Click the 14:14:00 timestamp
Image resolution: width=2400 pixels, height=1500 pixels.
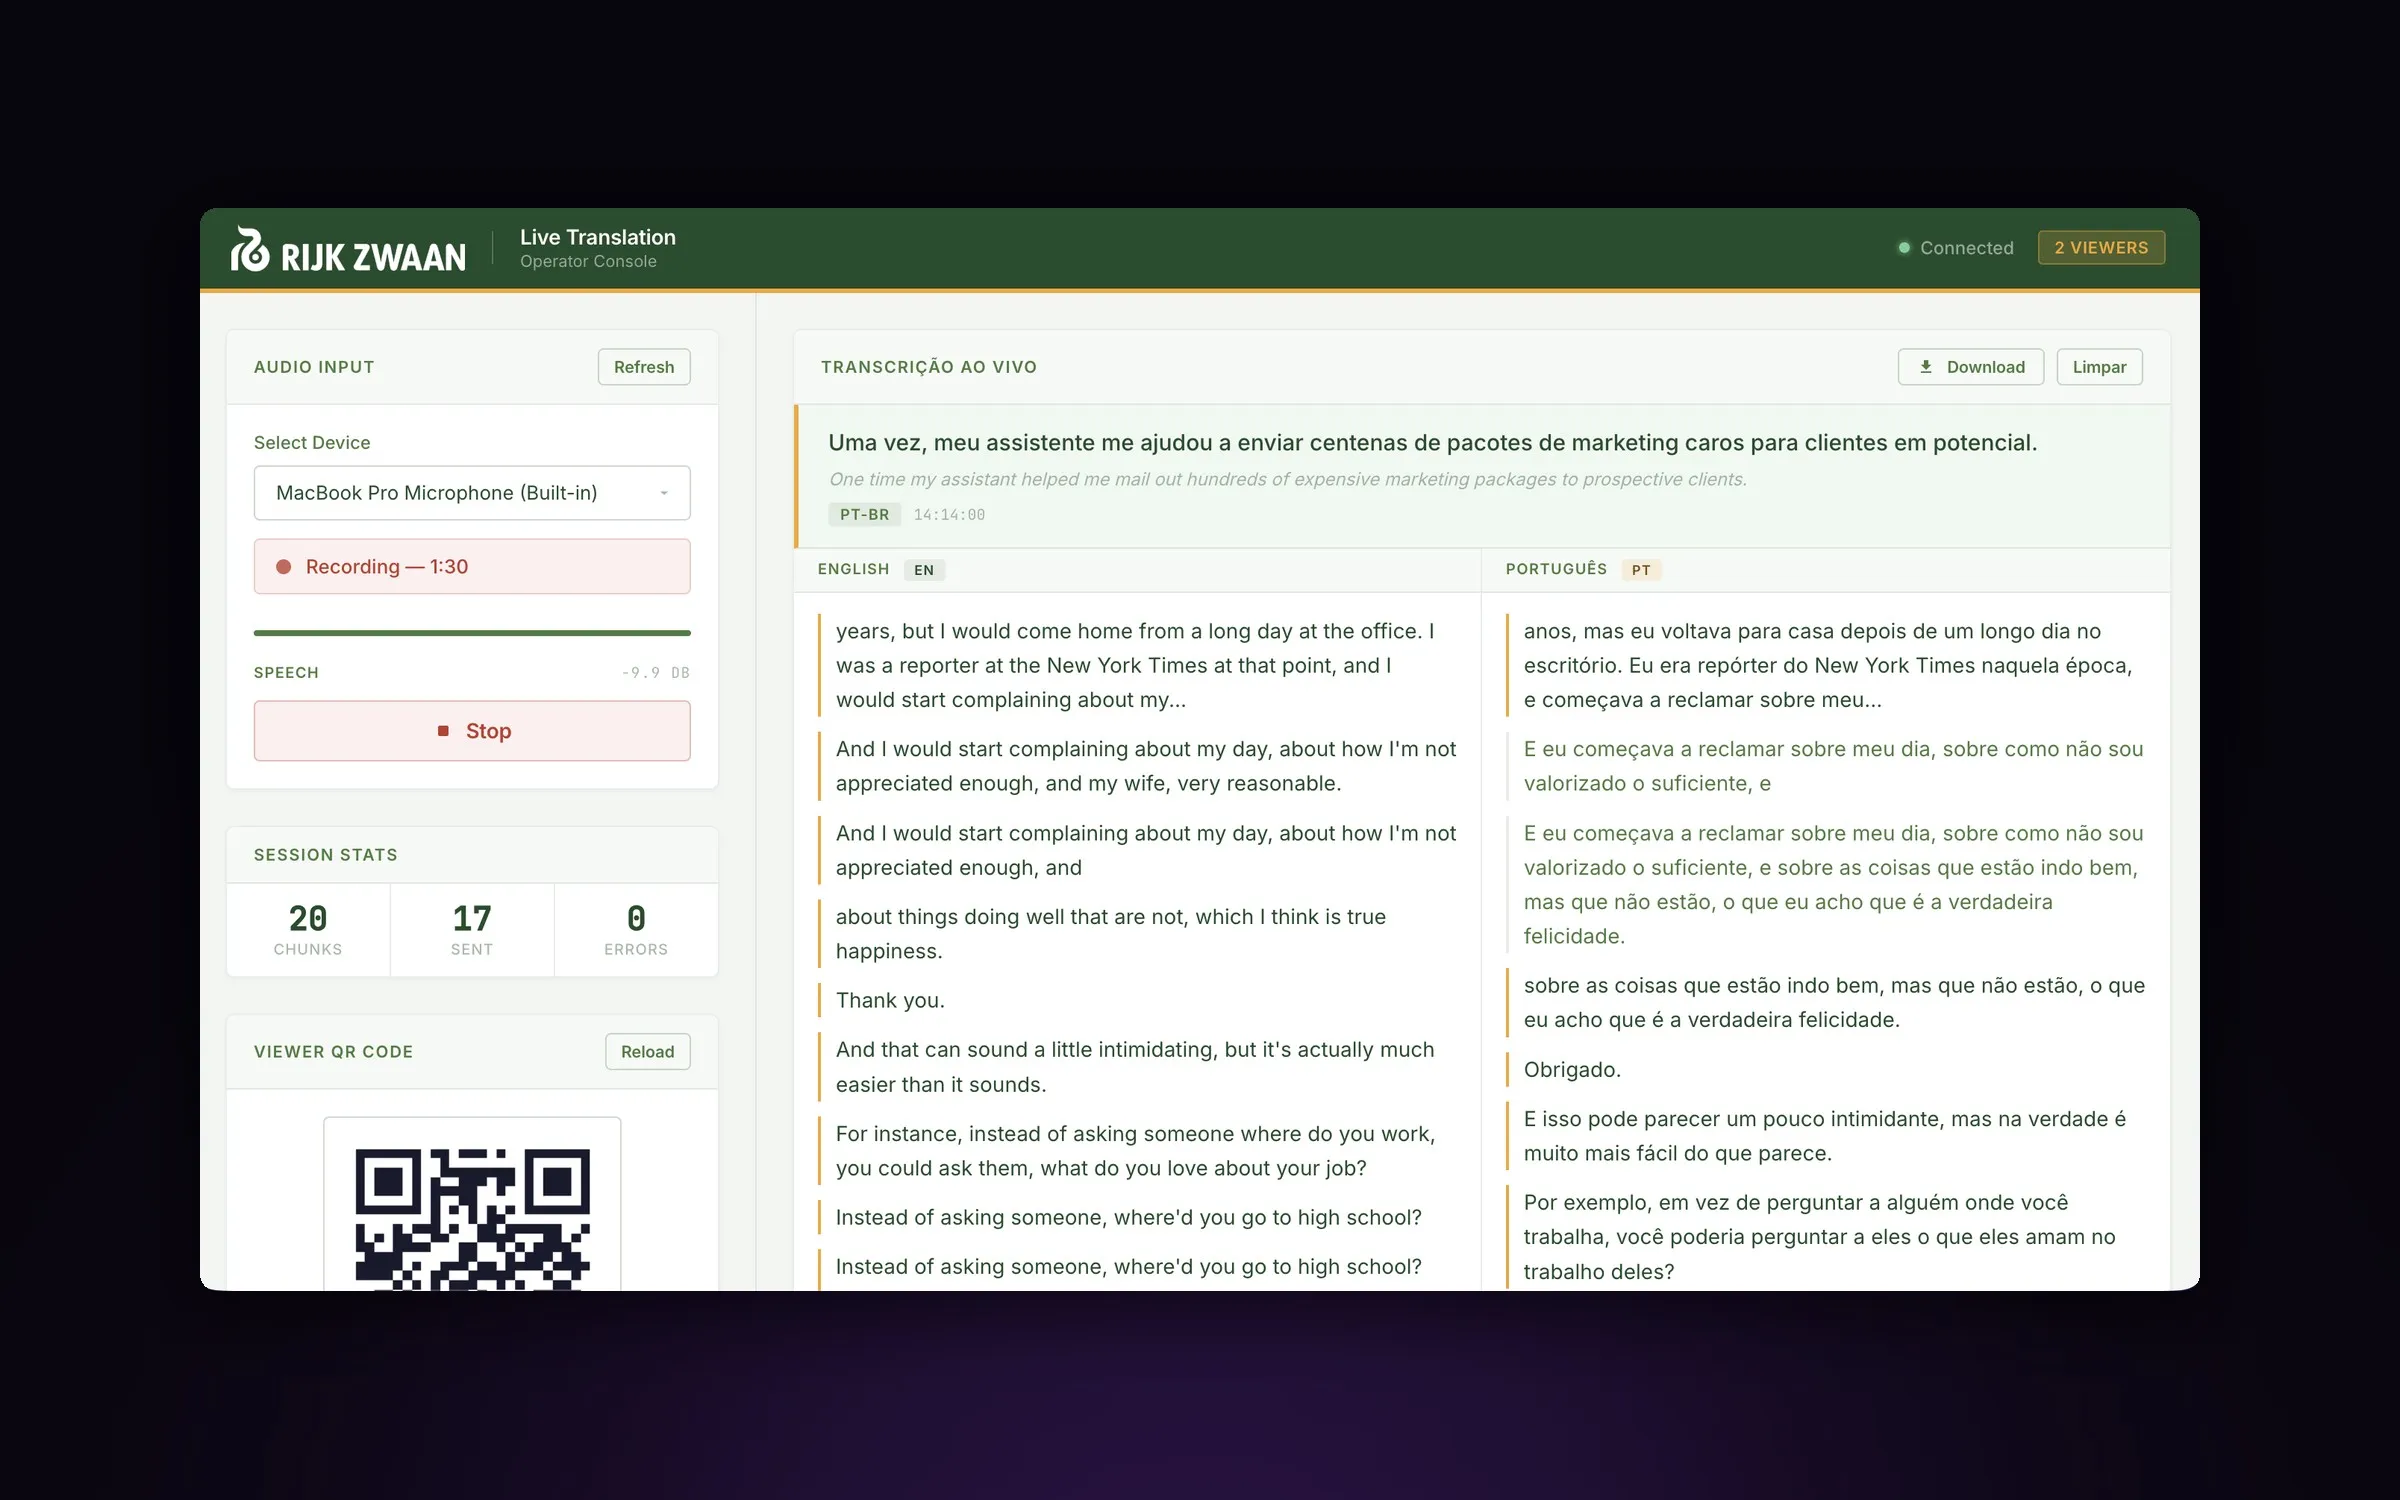(x=949, y=514)
